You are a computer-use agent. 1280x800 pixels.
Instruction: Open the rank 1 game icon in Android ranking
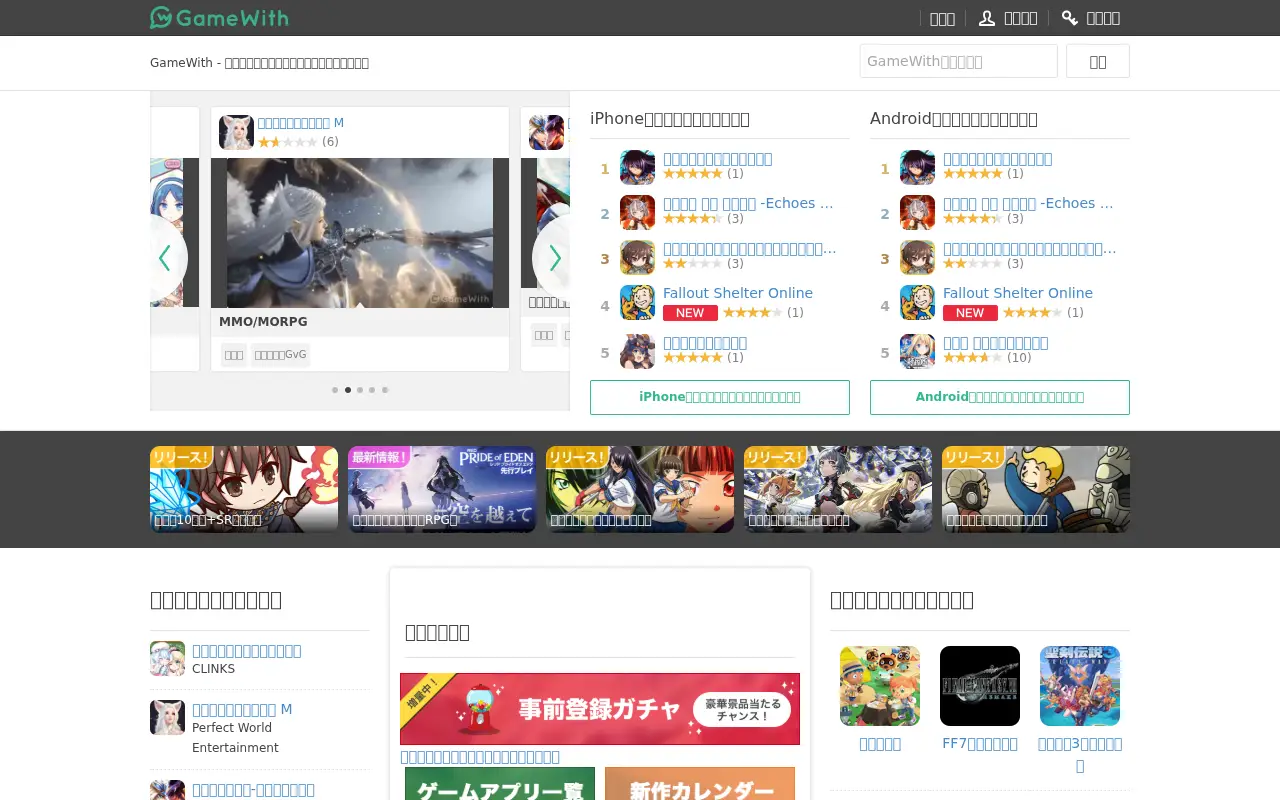coord(917,167)
